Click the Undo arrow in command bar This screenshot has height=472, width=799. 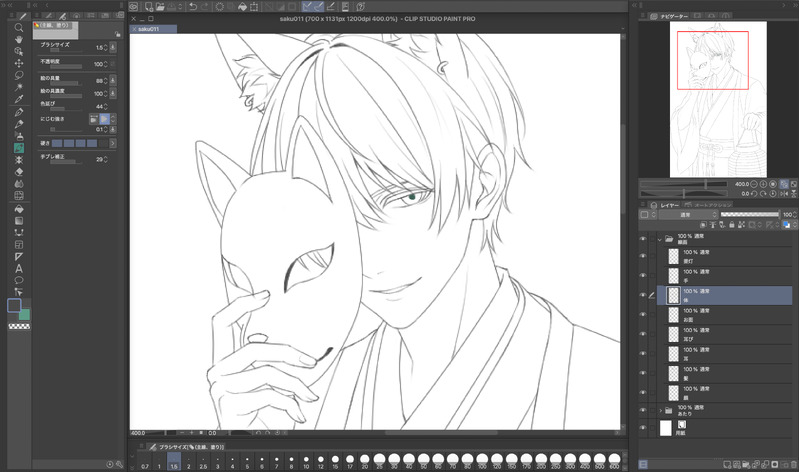click(x=193, y=7)
